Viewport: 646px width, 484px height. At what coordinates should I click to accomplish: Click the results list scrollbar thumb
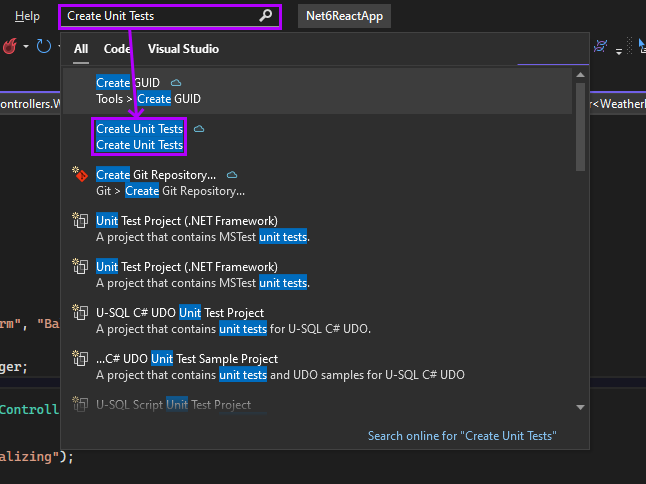580,127
